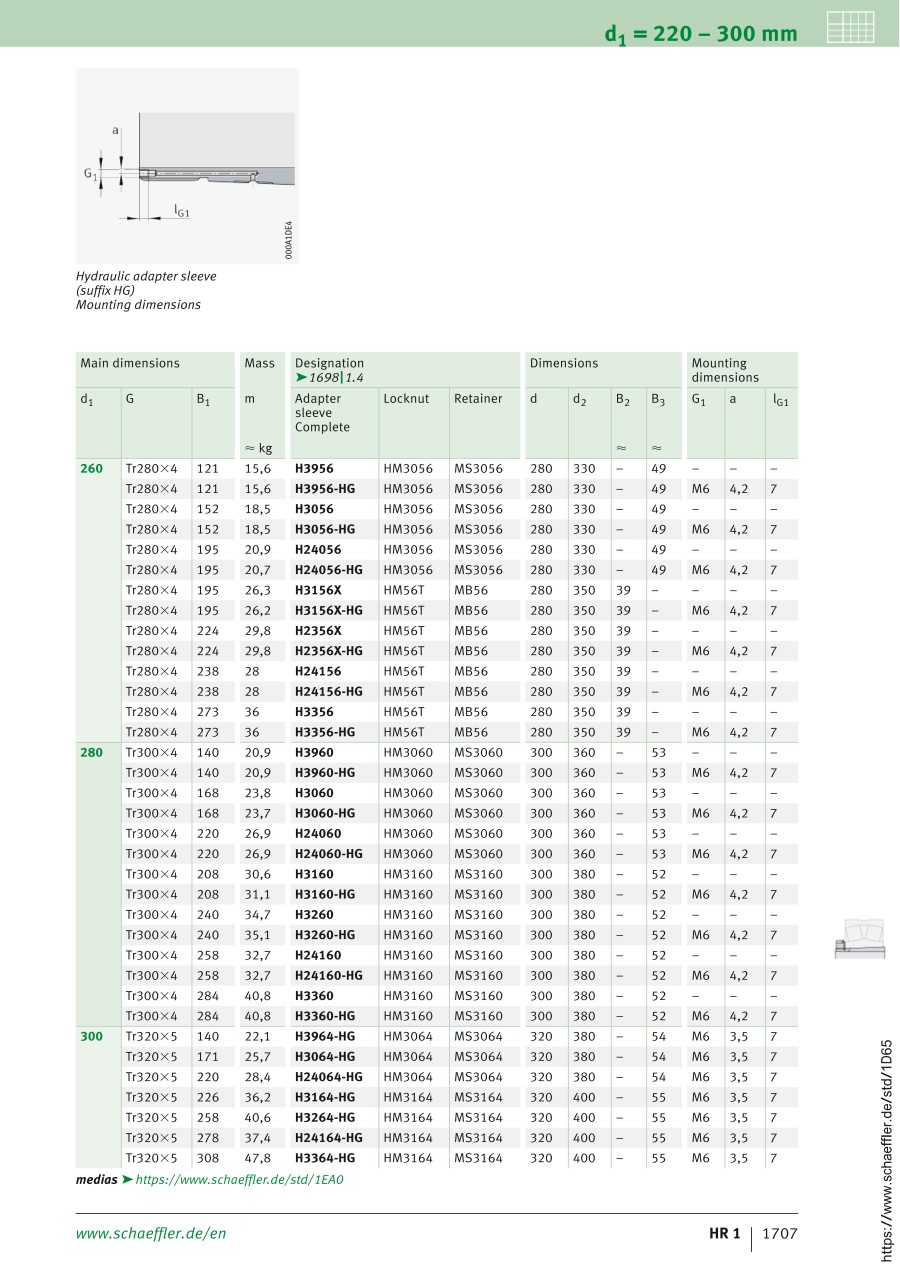Select designation H3160-HG
Screen dimensions: 900x1272
click(325, 894)
